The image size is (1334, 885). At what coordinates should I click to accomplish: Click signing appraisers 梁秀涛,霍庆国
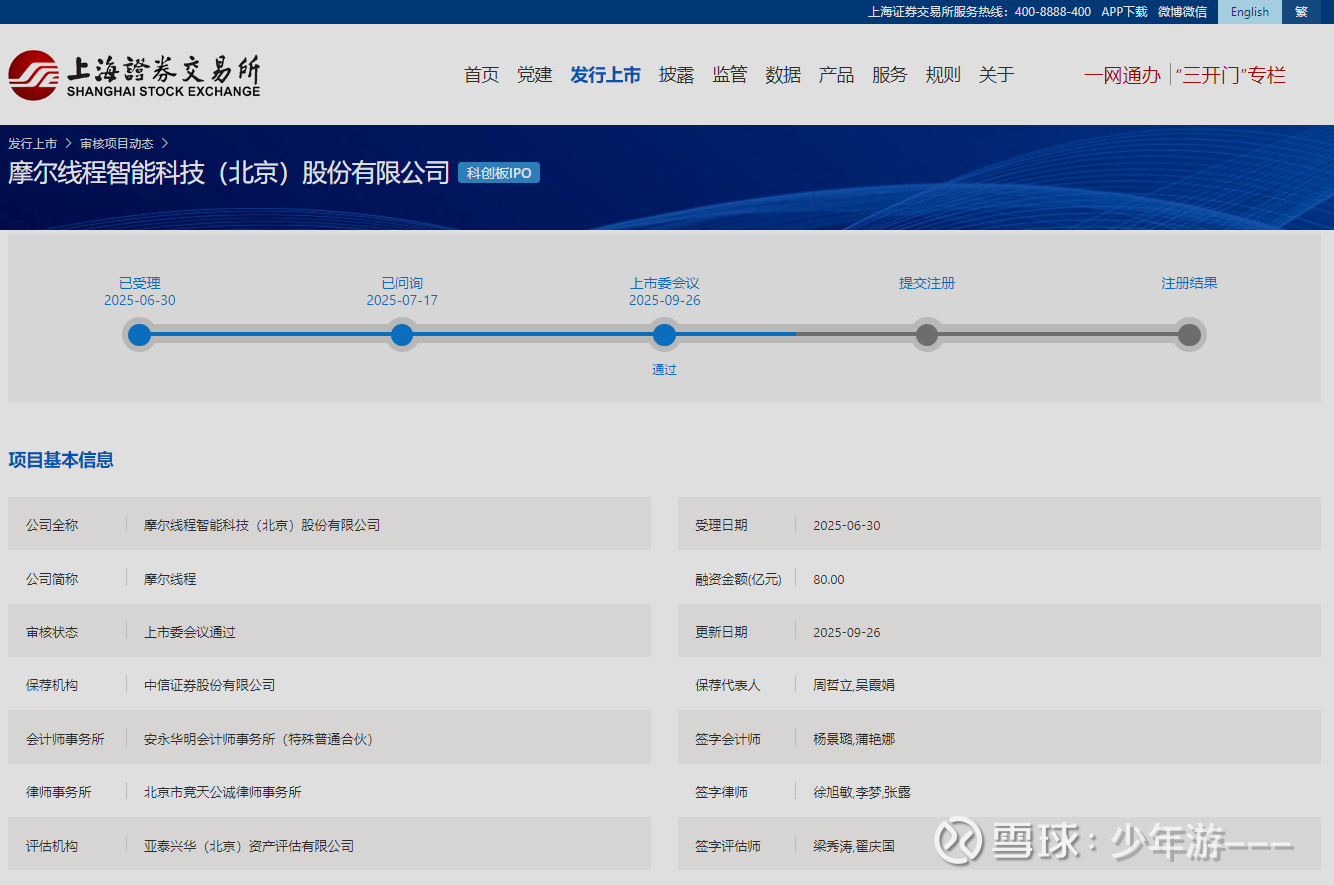point(854,846)
